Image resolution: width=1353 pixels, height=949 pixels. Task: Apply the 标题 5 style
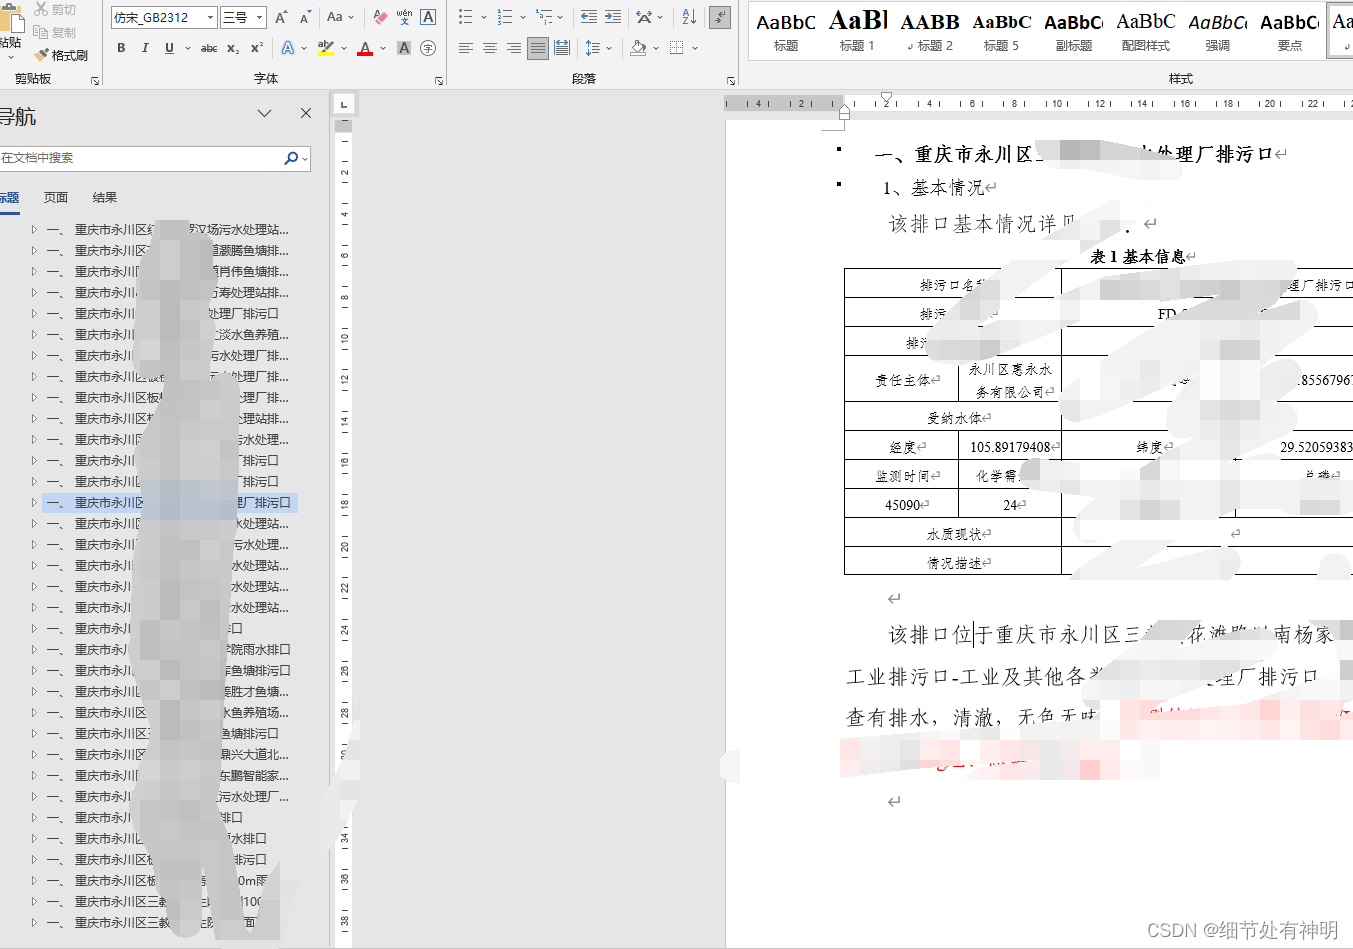(1002, 31)
